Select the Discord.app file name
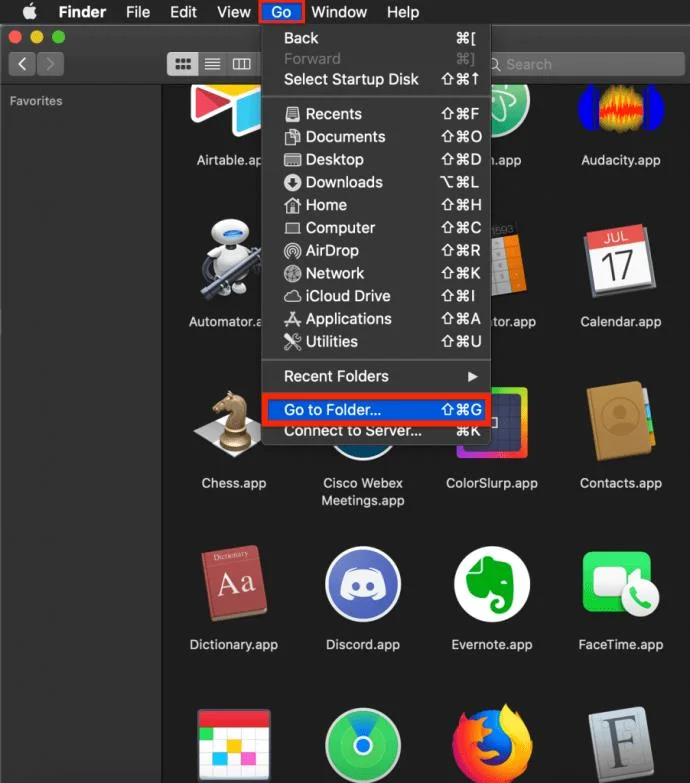Image resolution: width=690 pixels, height=783 pixels. 363,645
